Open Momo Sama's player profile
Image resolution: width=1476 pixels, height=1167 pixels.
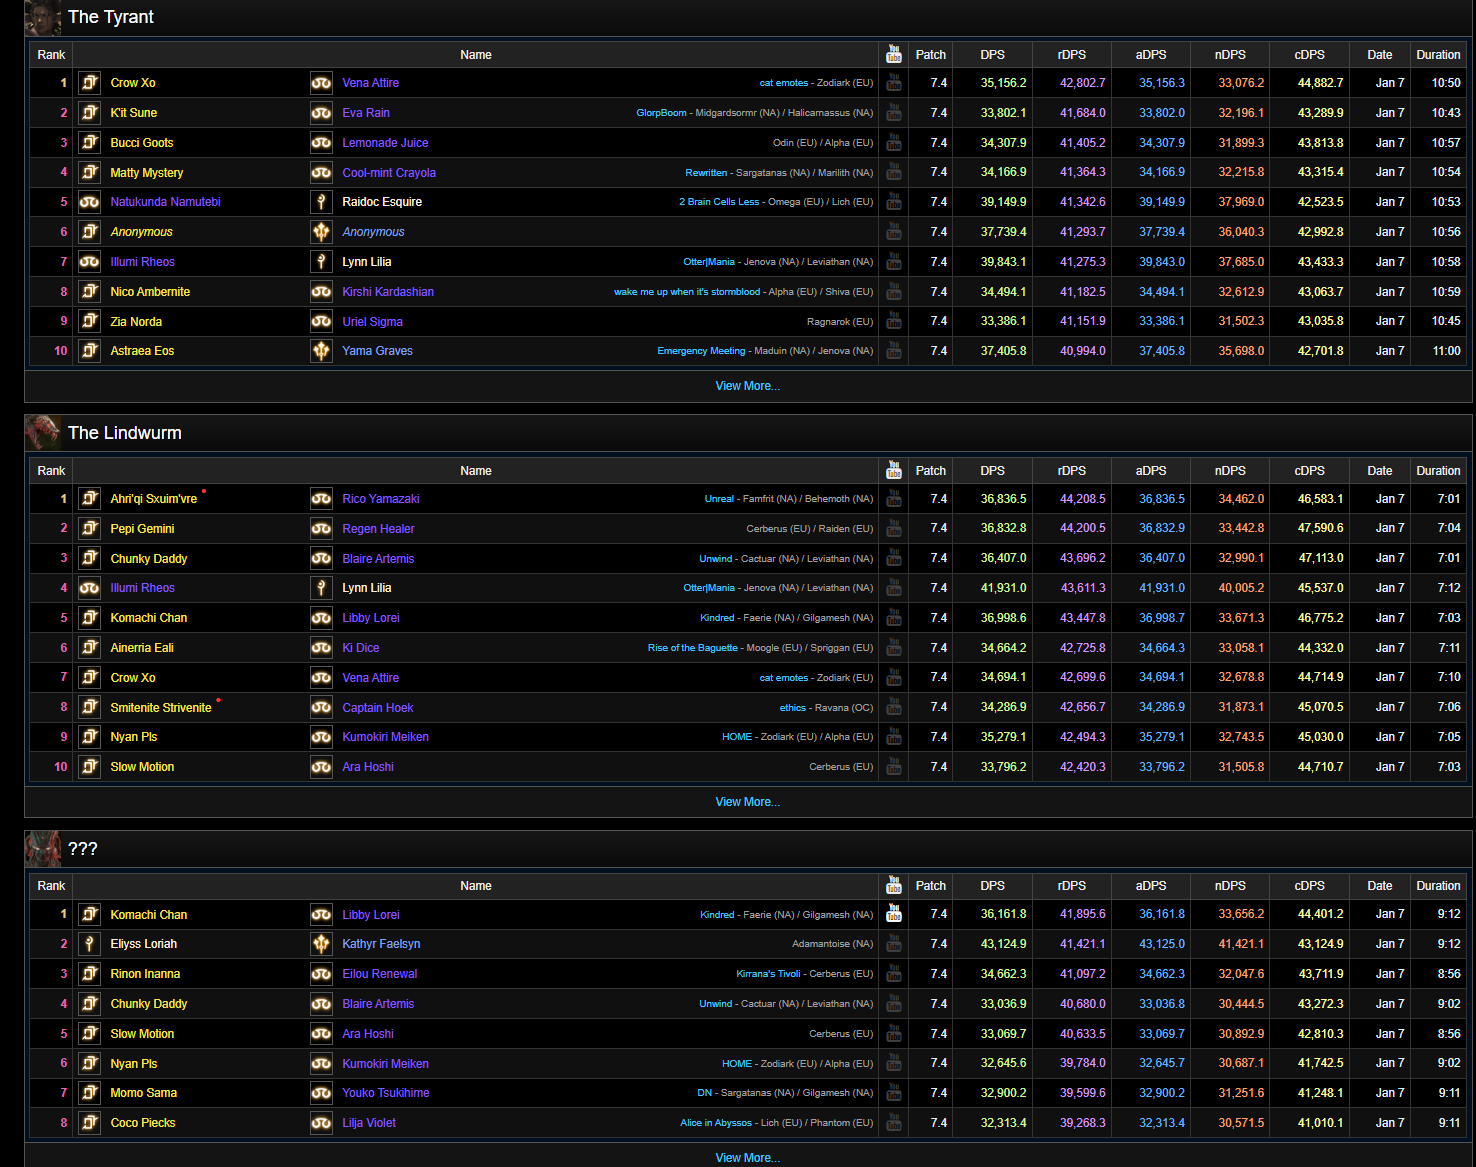click(144, 1093)
